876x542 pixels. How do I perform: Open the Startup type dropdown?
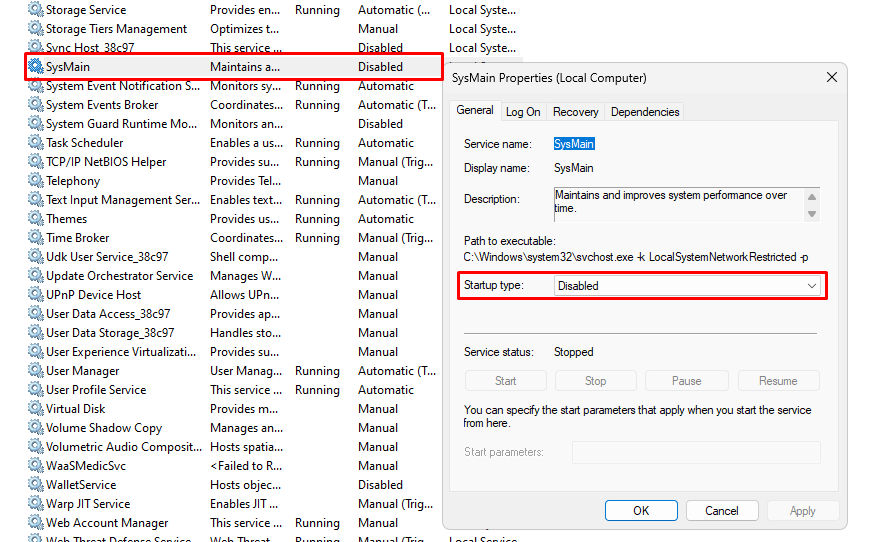pyautogui.click(x=687, y=286)
